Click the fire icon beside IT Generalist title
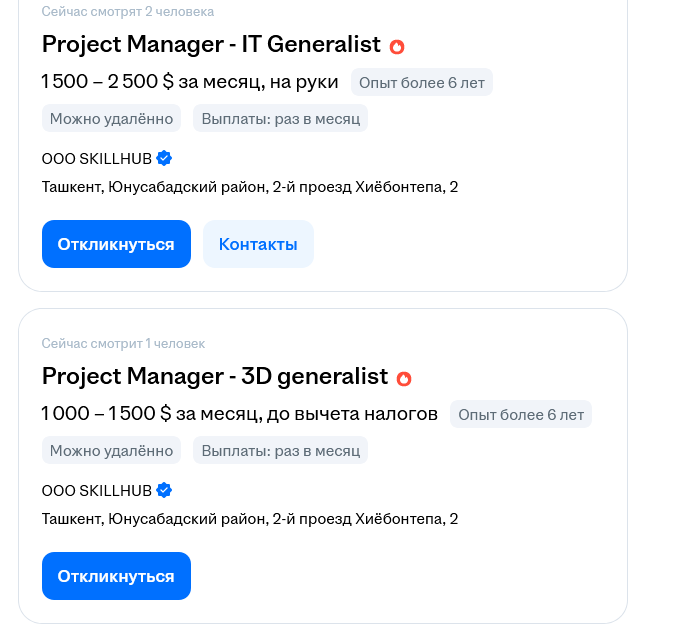Image resolution: width=678 pixels, height=639 pixels. [x=397, y=46]
